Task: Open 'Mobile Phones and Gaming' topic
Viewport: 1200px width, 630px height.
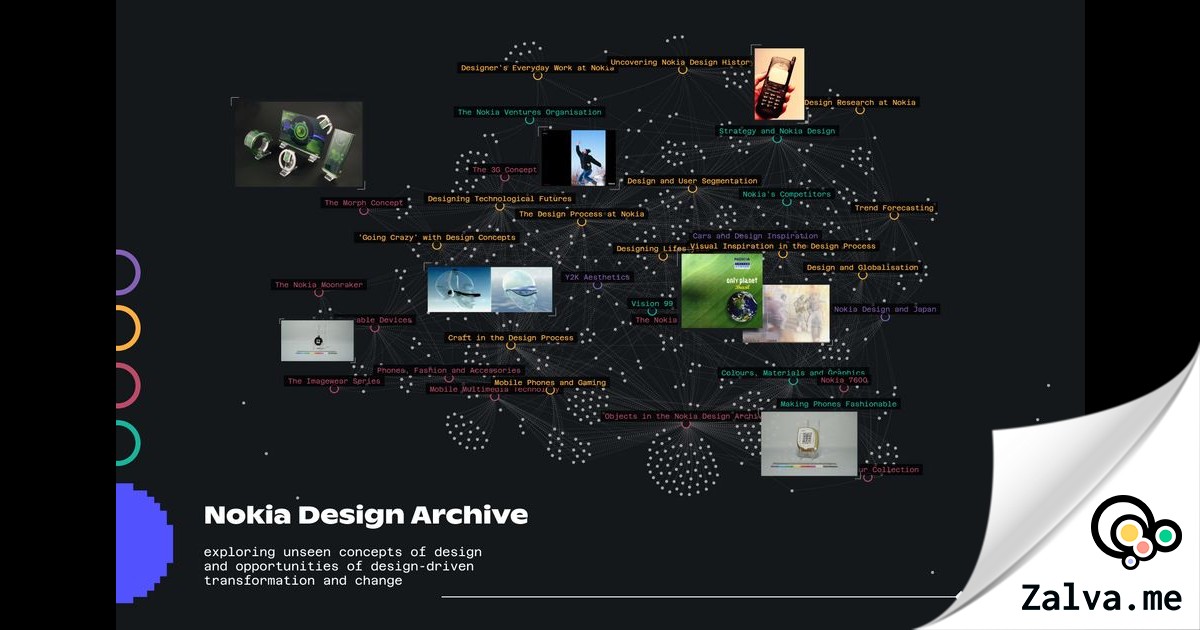Action: point(550,382)
